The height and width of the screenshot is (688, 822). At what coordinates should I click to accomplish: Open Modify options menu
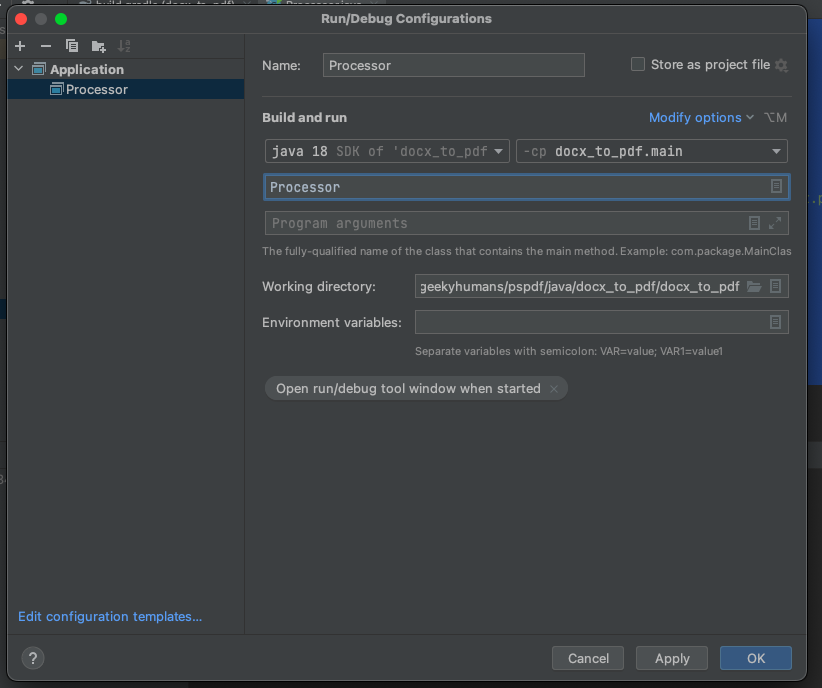tap(701, 117)
